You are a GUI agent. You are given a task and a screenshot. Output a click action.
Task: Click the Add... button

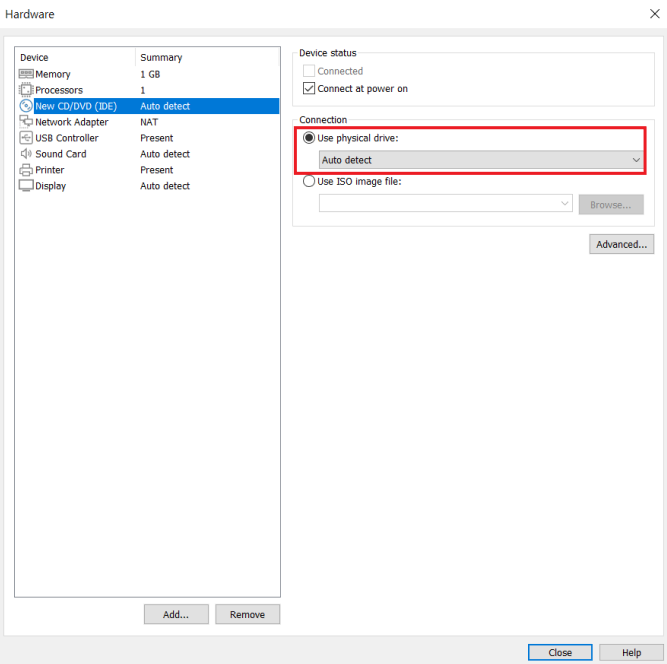(x=176, y=614)
